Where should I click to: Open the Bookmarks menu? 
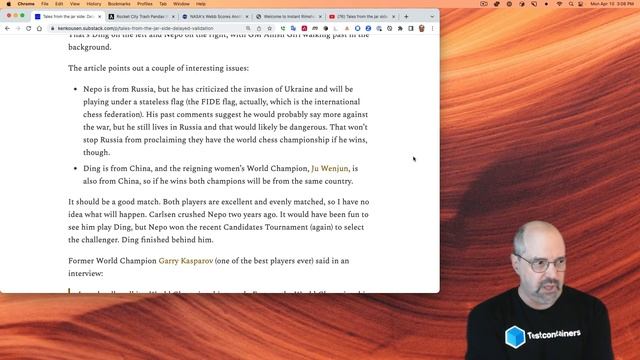[119, 4]
